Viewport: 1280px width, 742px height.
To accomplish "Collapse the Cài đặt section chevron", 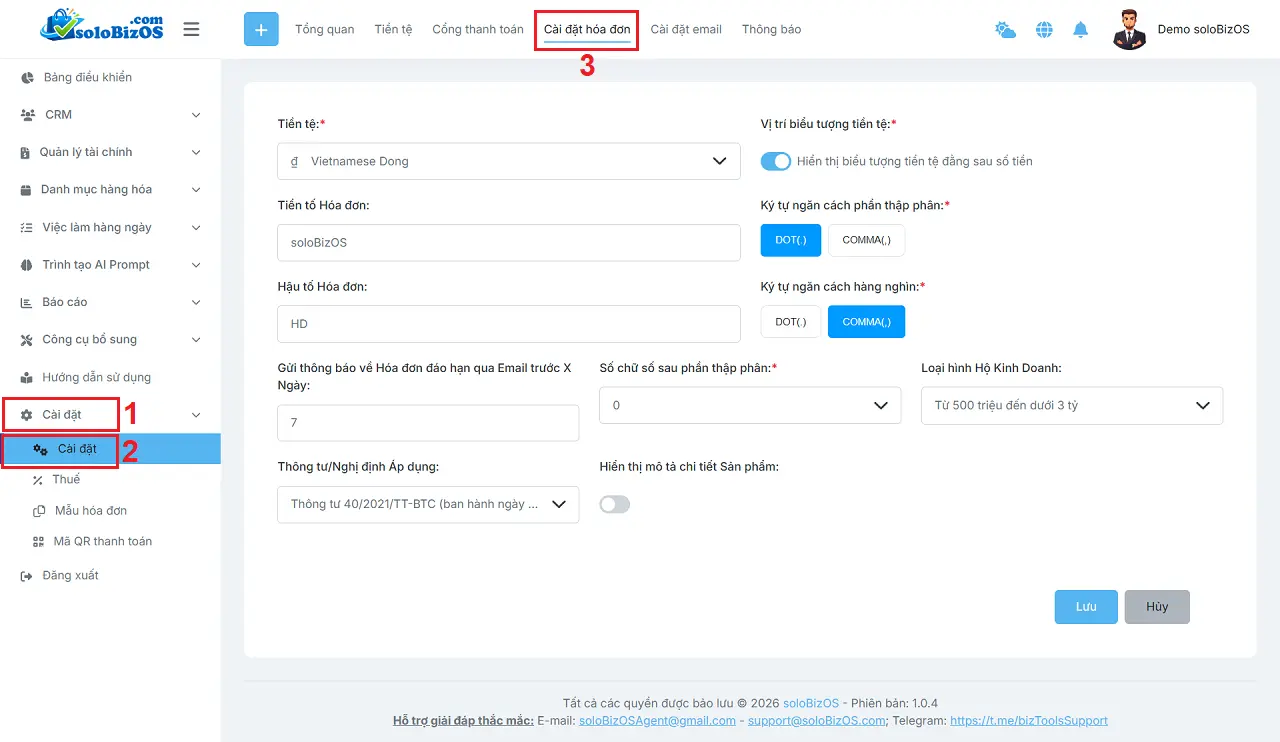I will coord(196,415).
